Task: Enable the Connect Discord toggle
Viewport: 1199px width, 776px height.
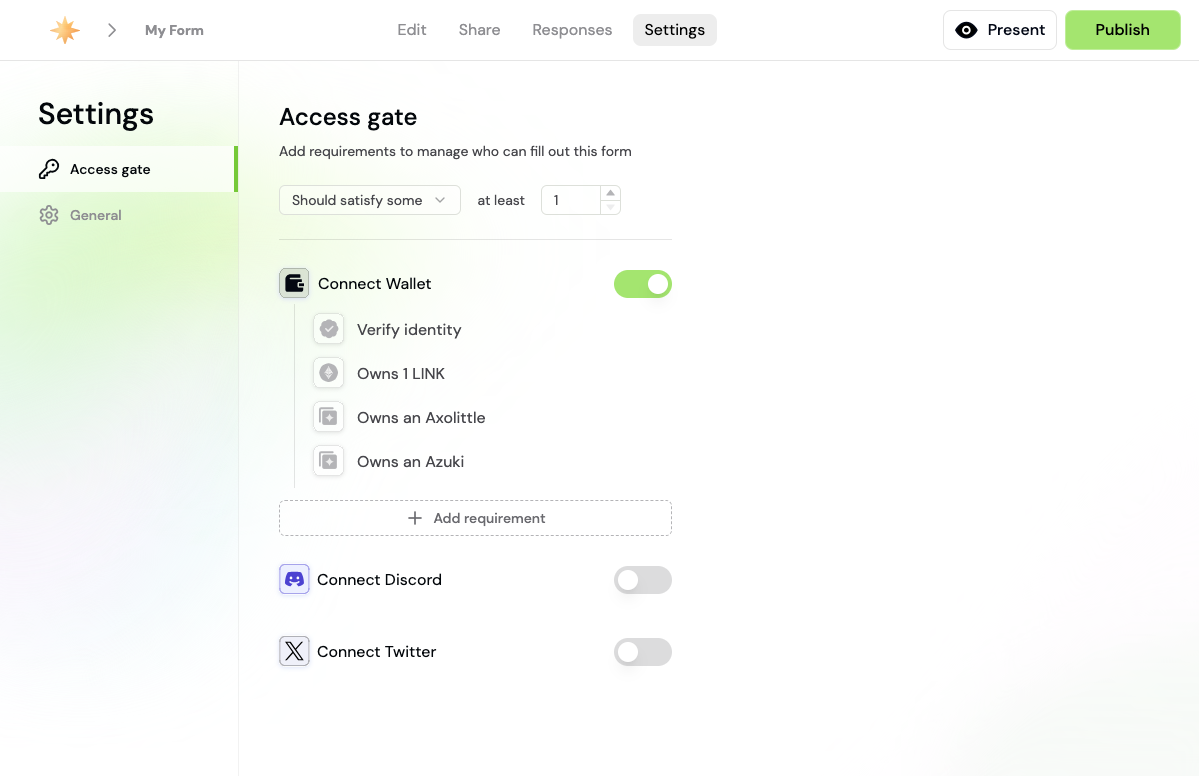Action: coord(642,580)
